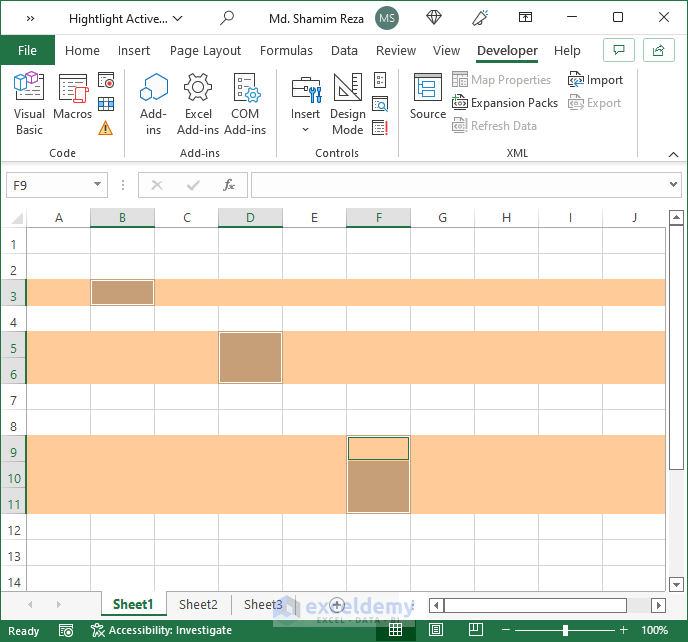Screen dimensions: 688x642
Task: Open the Visual Basic editor
Action: (29, 104)
